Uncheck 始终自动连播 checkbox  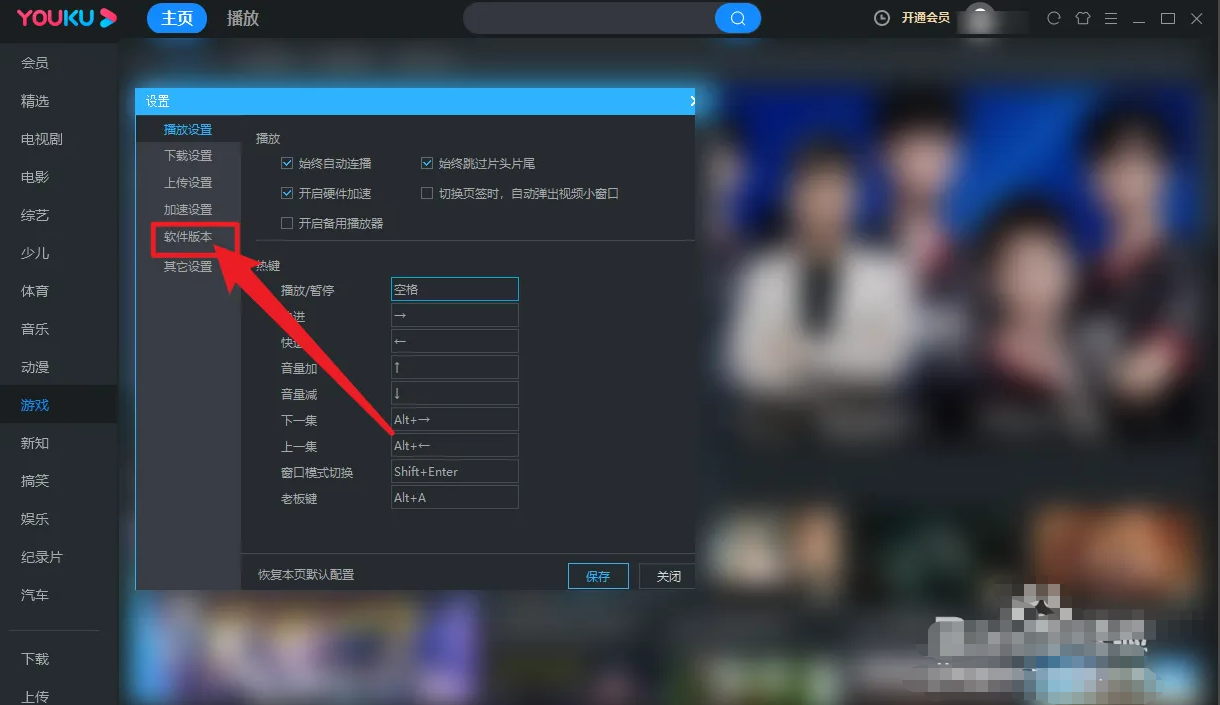pos(288,163)
